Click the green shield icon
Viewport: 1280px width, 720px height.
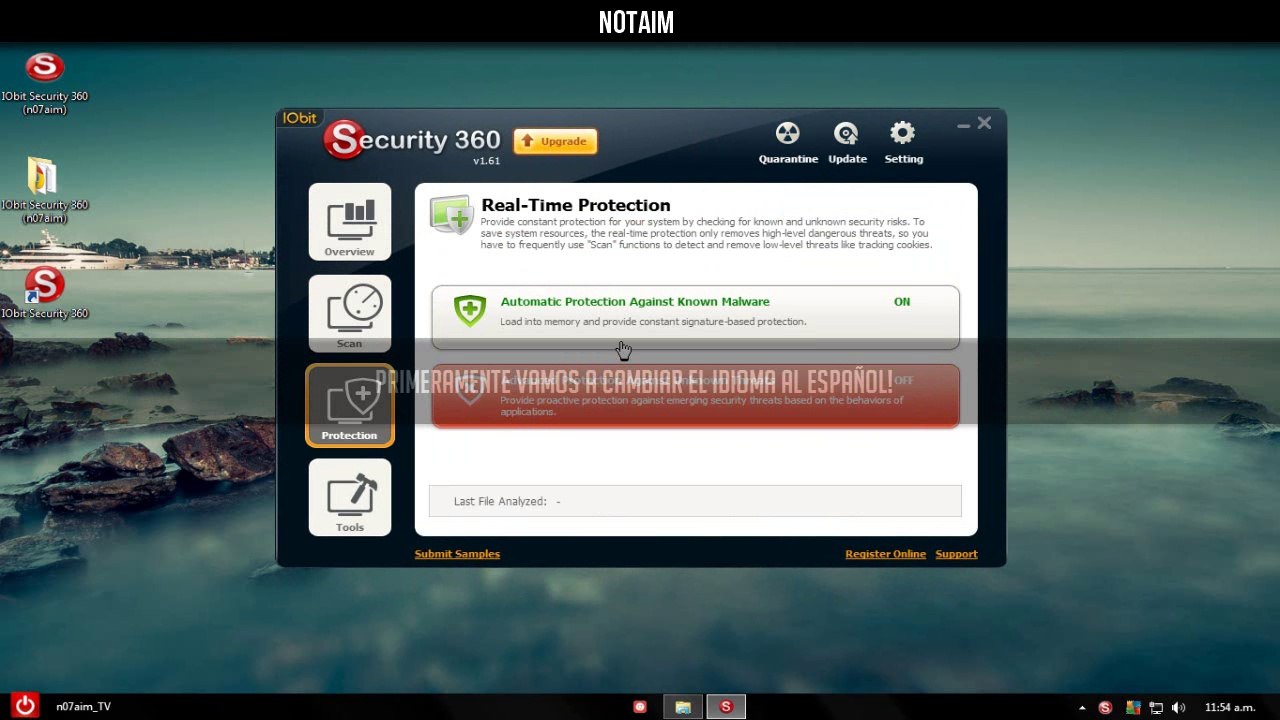tap(469, 310)
